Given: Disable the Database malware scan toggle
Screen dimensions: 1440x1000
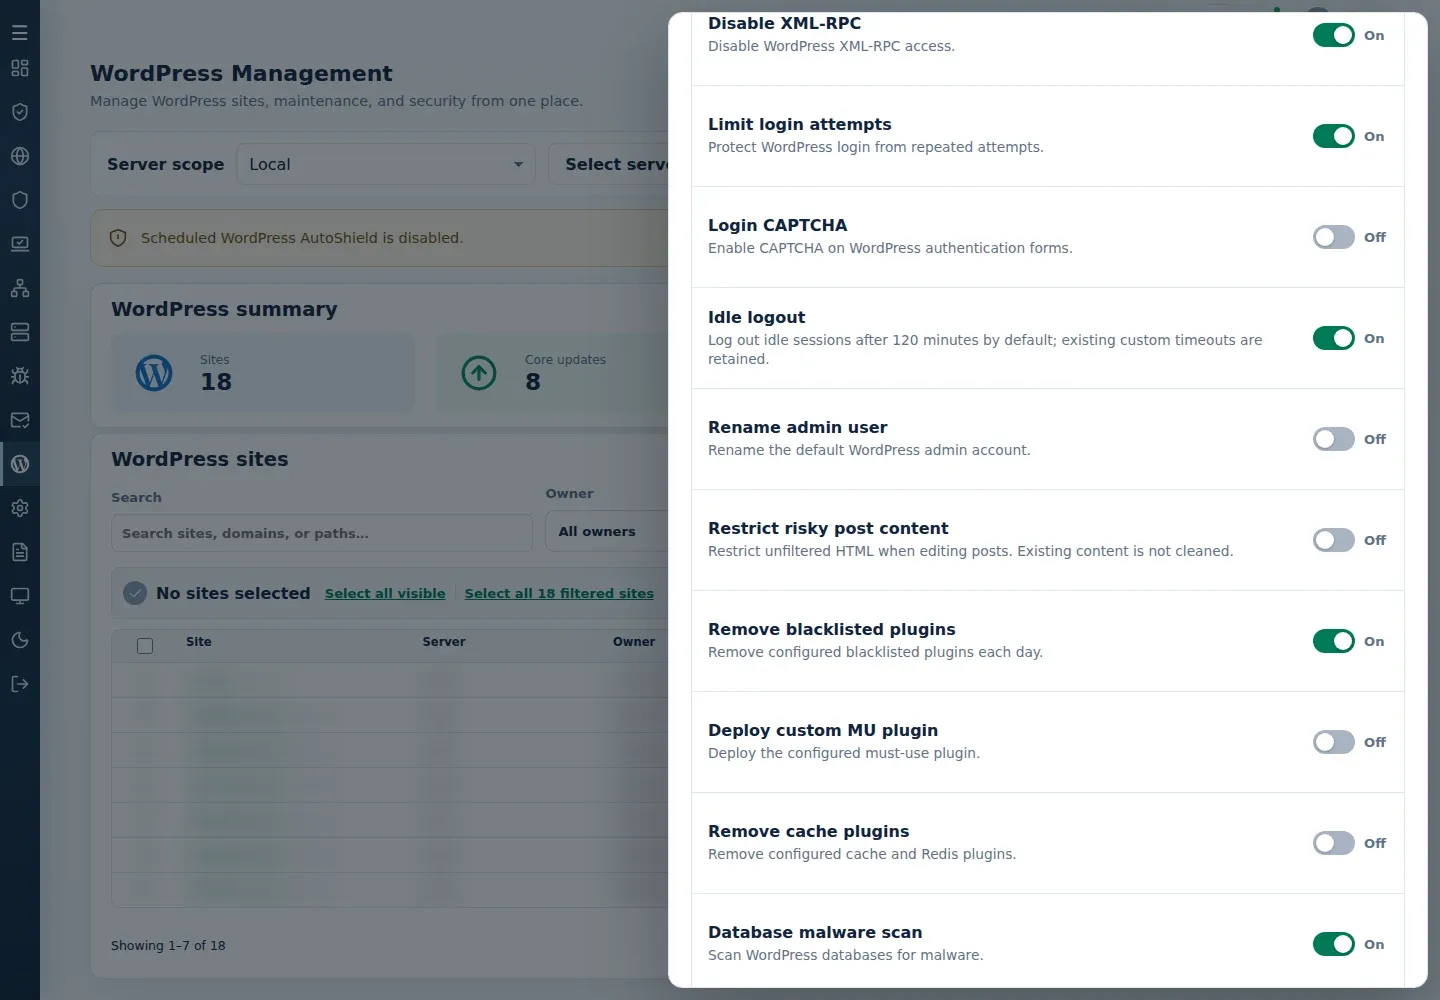Looking at the screenshot, I should coord(1334,944).
